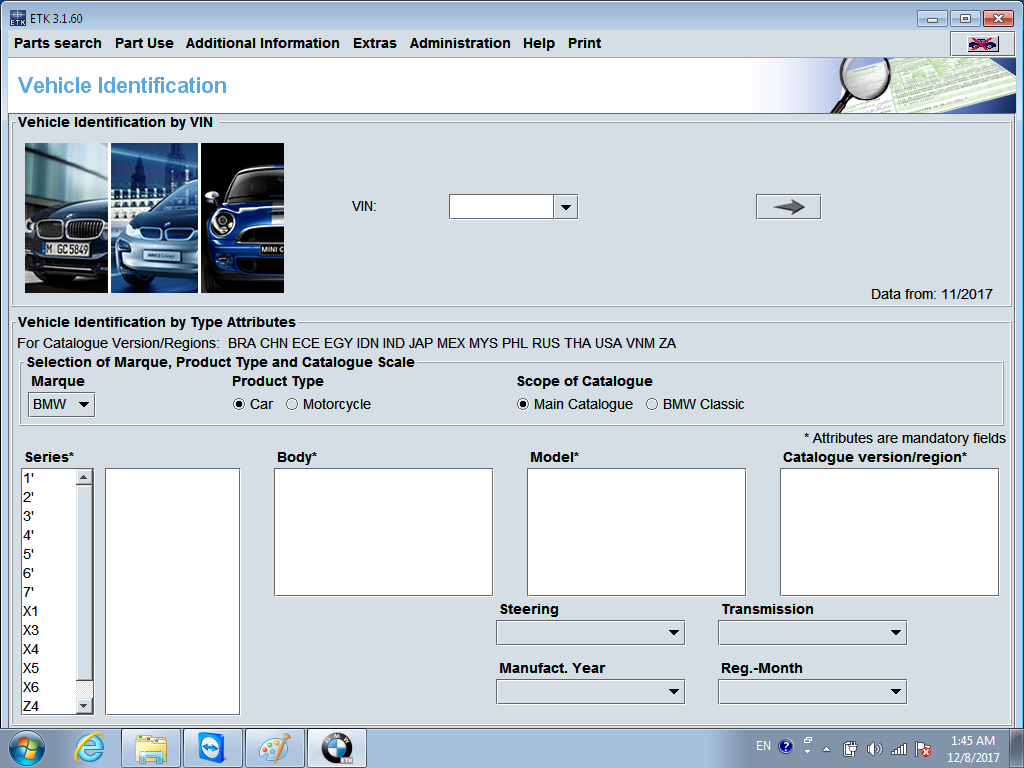1024x768 pixels.
Task: Select series 6' in the list
Action: click(49, 573)
